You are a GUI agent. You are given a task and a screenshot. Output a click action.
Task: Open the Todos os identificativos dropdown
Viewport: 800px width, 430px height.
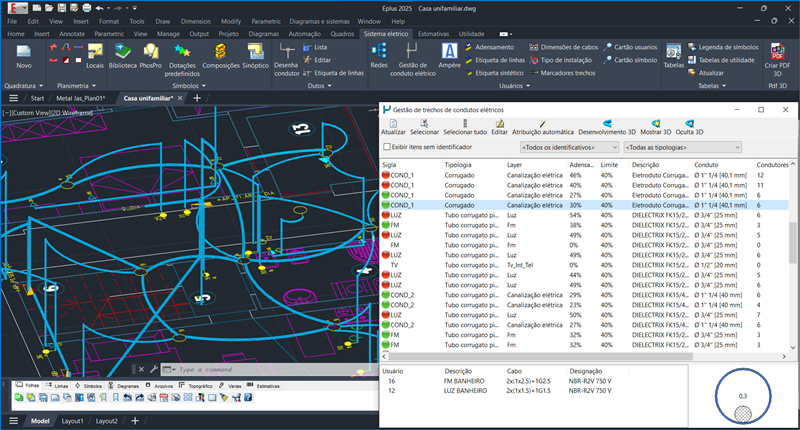coord(569,147)
